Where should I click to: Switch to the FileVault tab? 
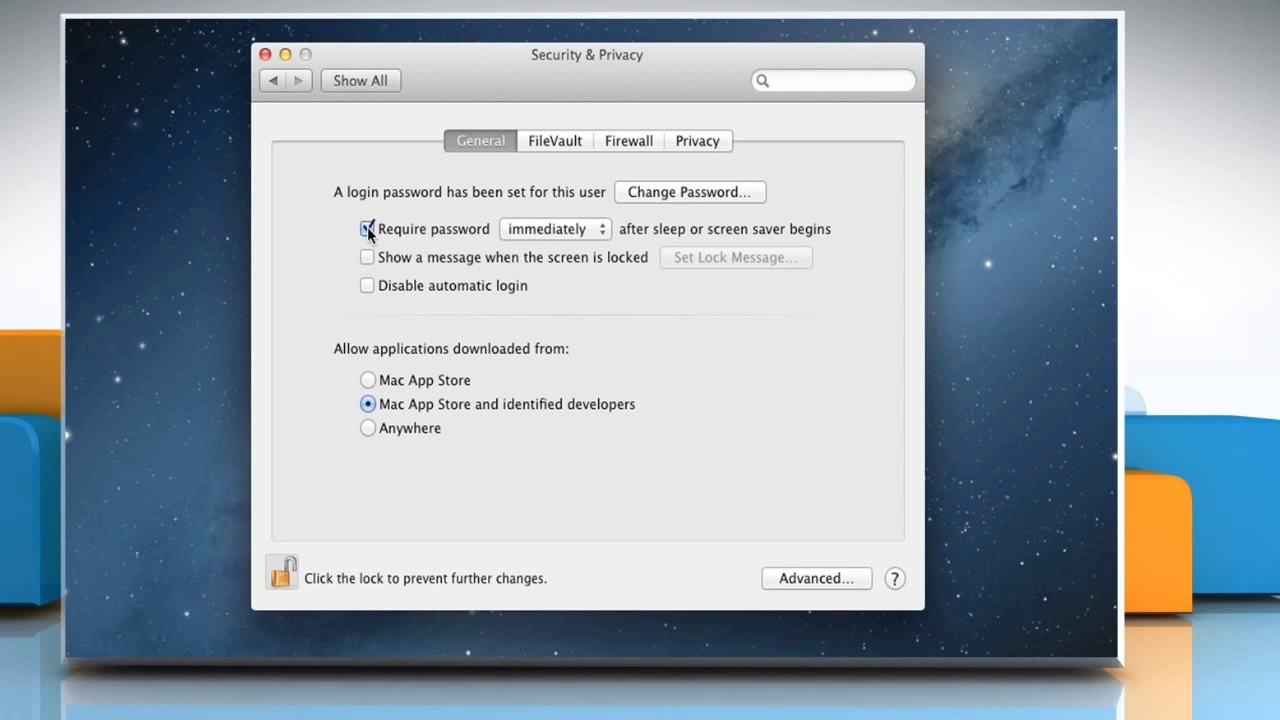(x=554, y=141)
